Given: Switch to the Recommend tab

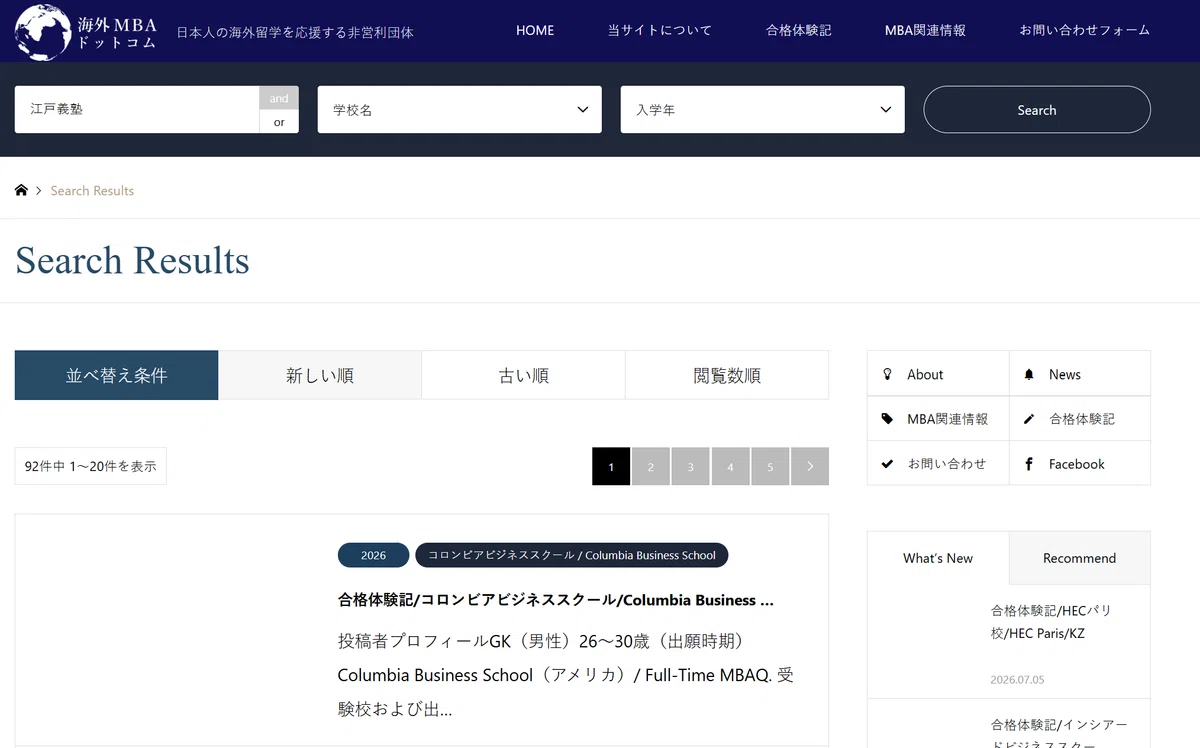Looking at the screenshot, I should [x=1080, y=558].
